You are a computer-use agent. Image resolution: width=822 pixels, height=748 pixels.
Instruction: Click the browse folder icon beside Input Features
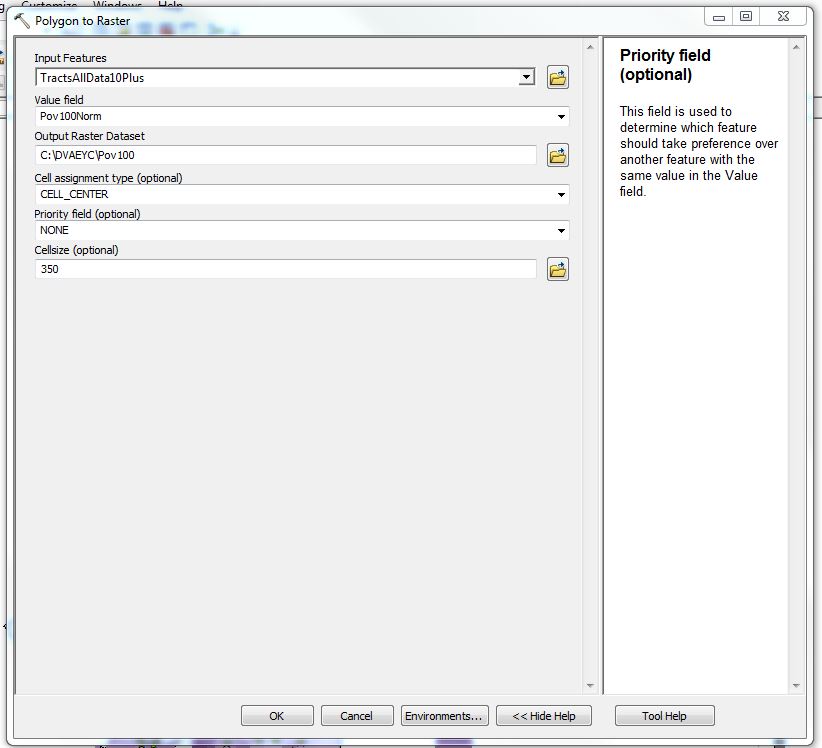pyautogui.click(x=558, y=78)
